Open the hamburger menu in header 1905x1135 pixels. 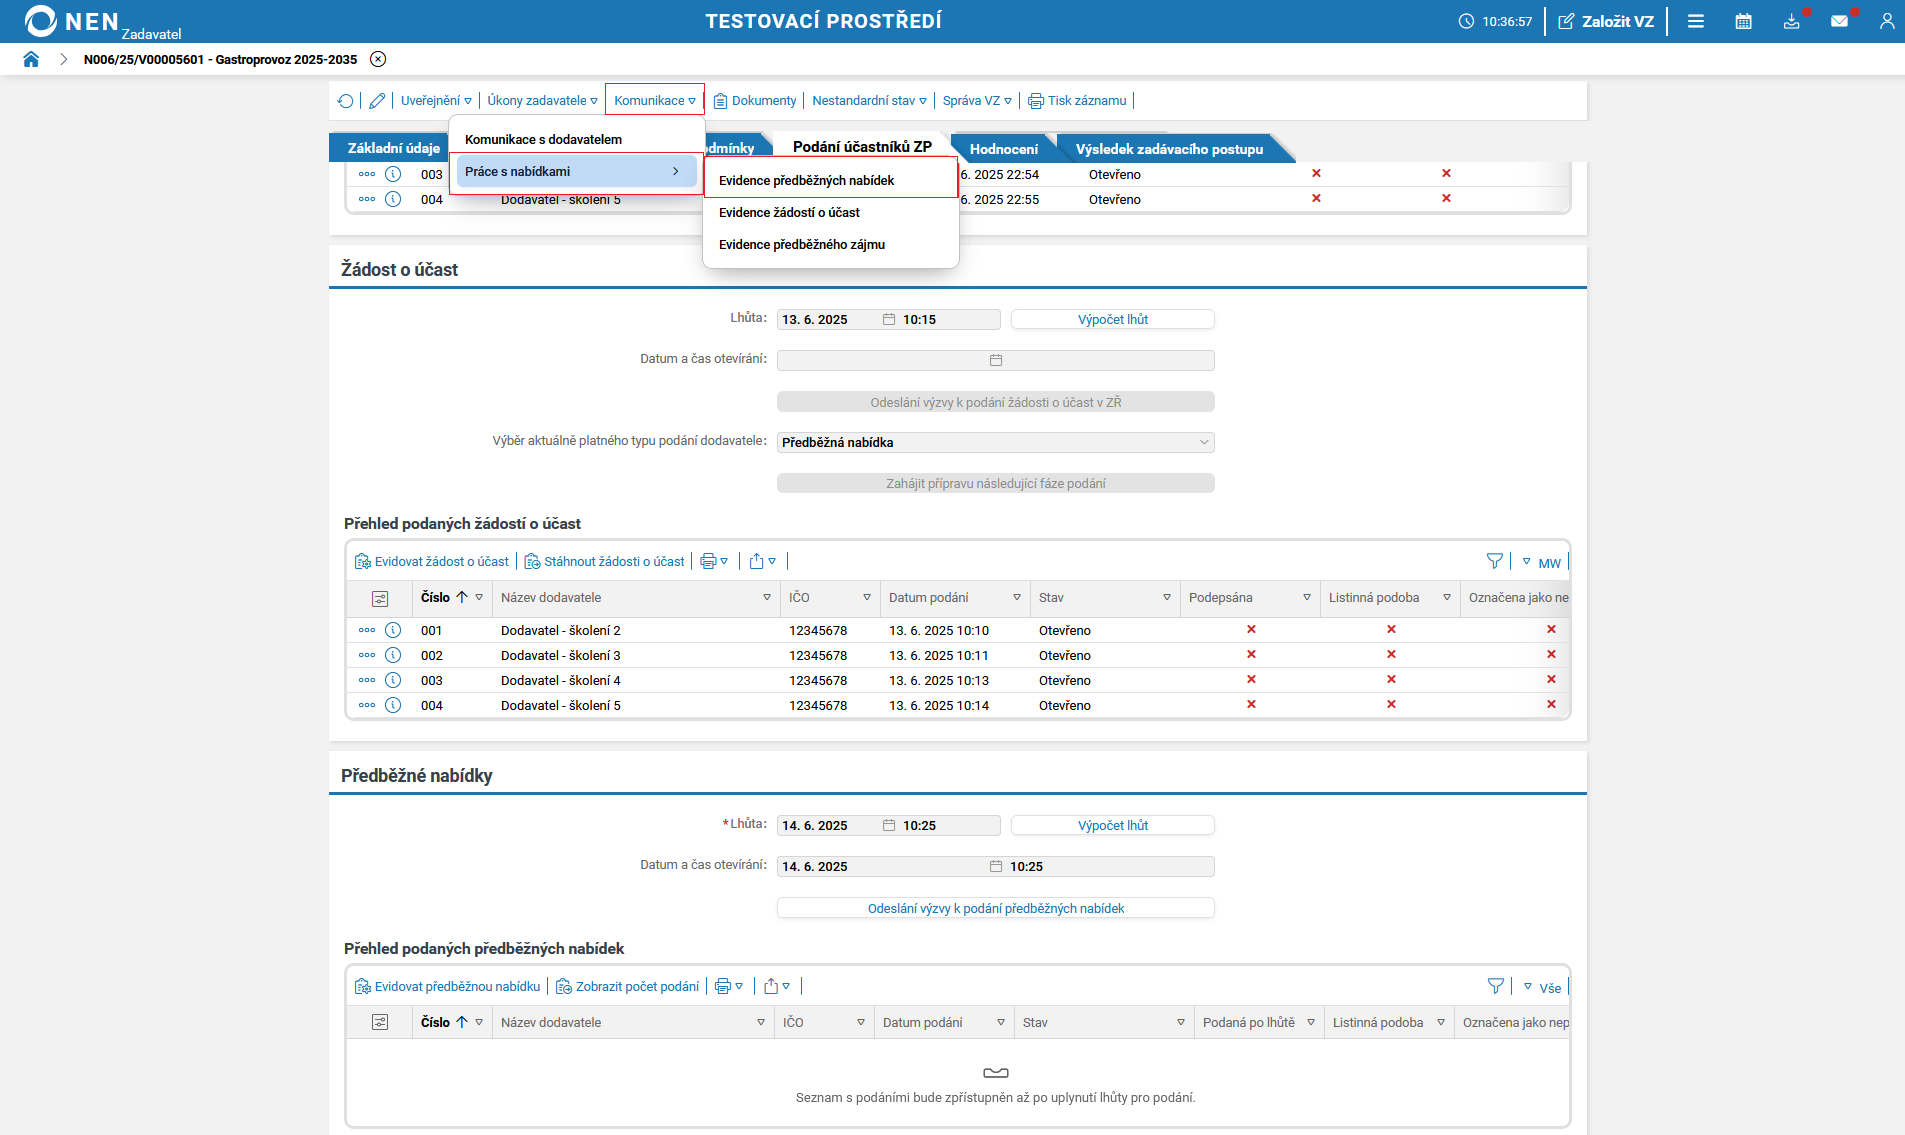pos(1696,21)
